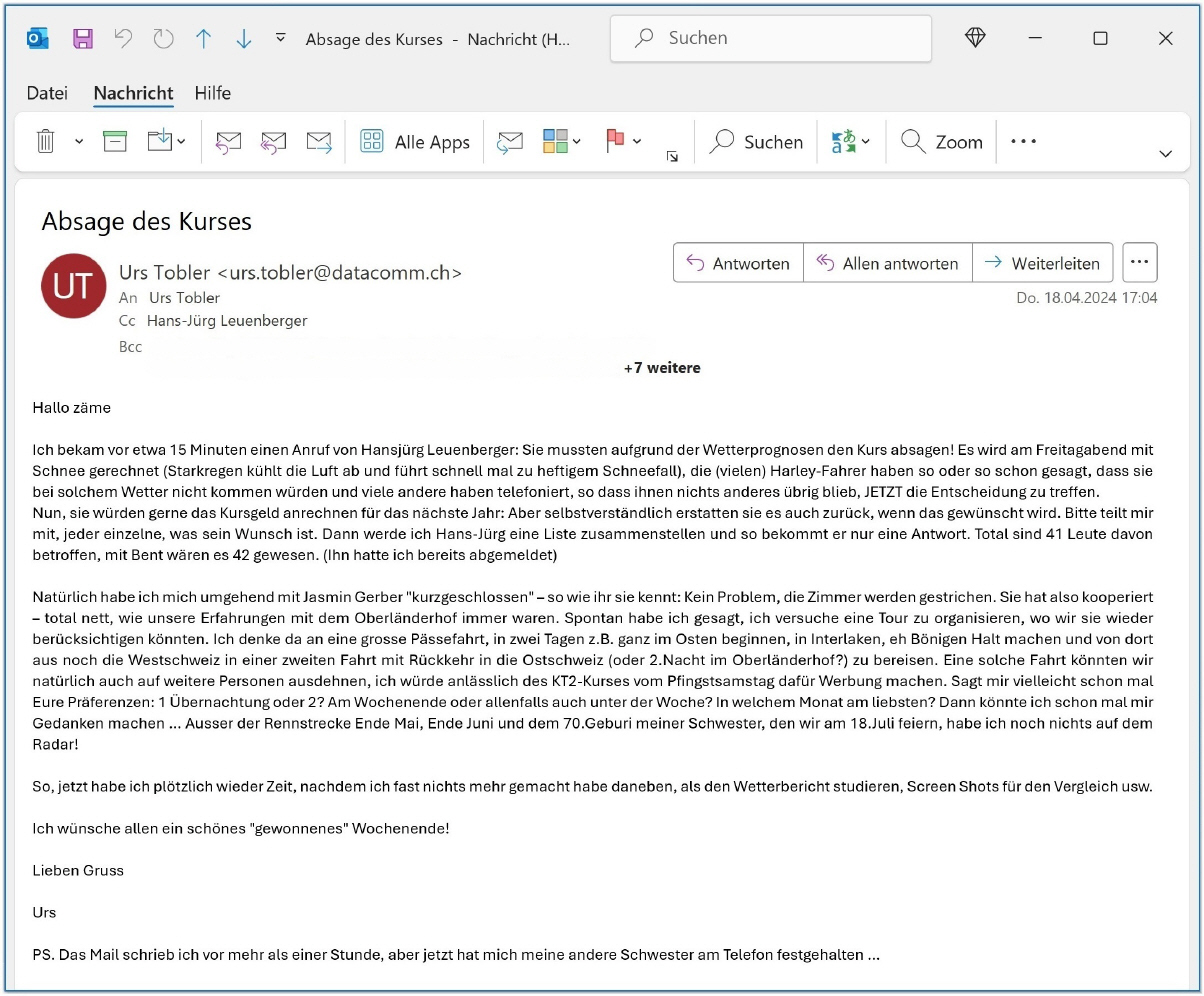Screen dimensions: 1204x996
Task: Click the Antworten button
Action: pos(738,264)
